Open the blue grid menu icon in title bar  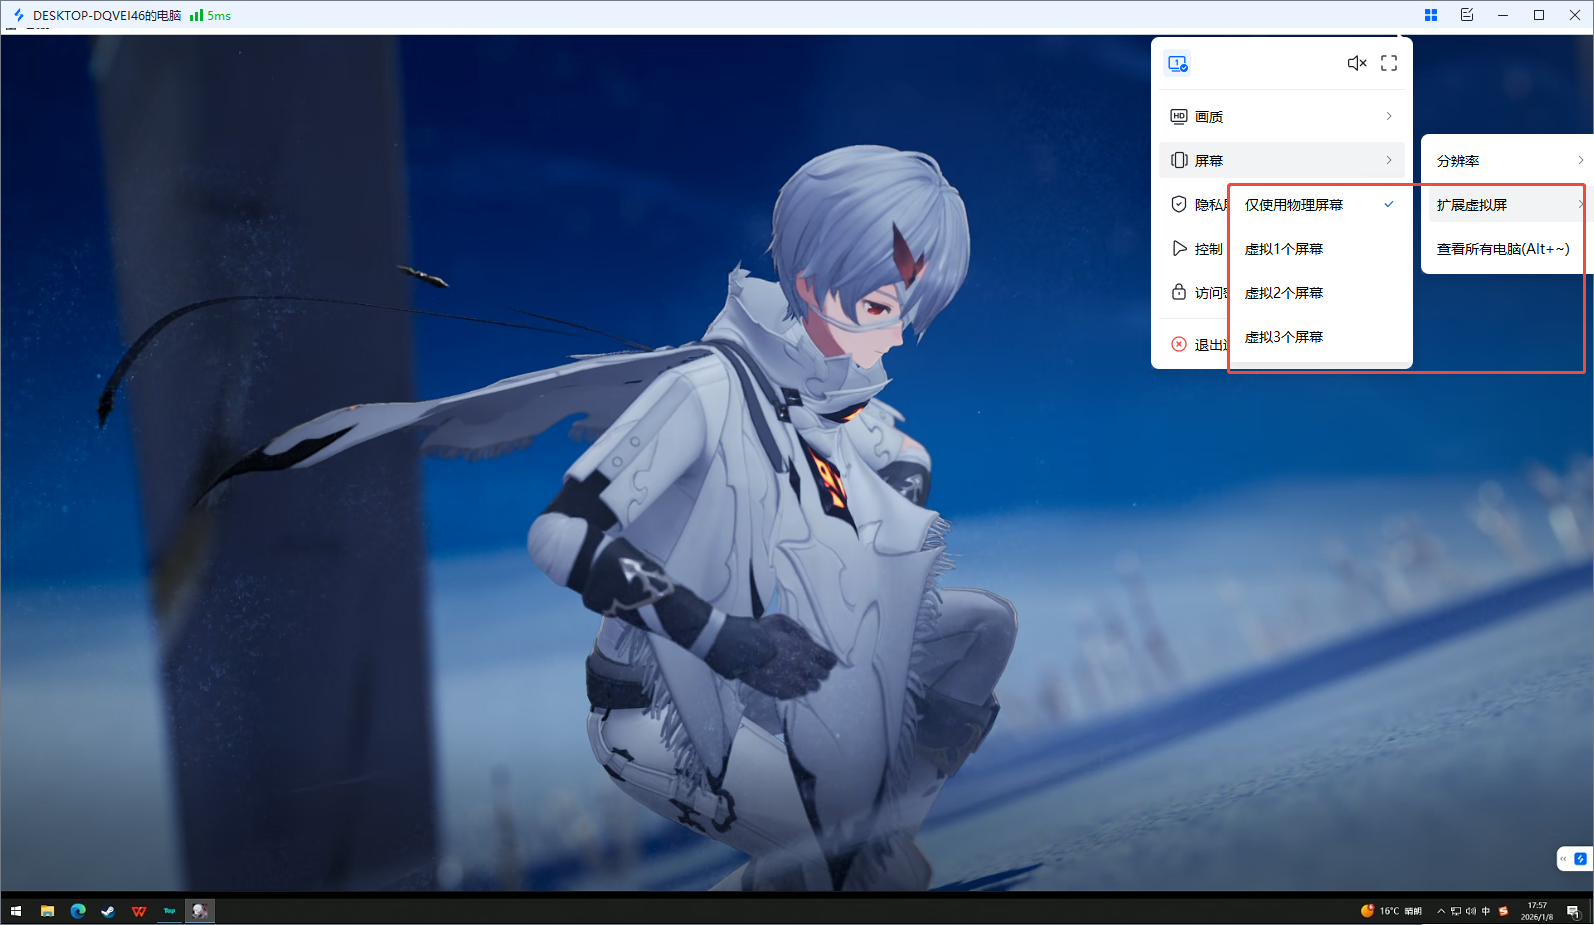coord(1431,15)
